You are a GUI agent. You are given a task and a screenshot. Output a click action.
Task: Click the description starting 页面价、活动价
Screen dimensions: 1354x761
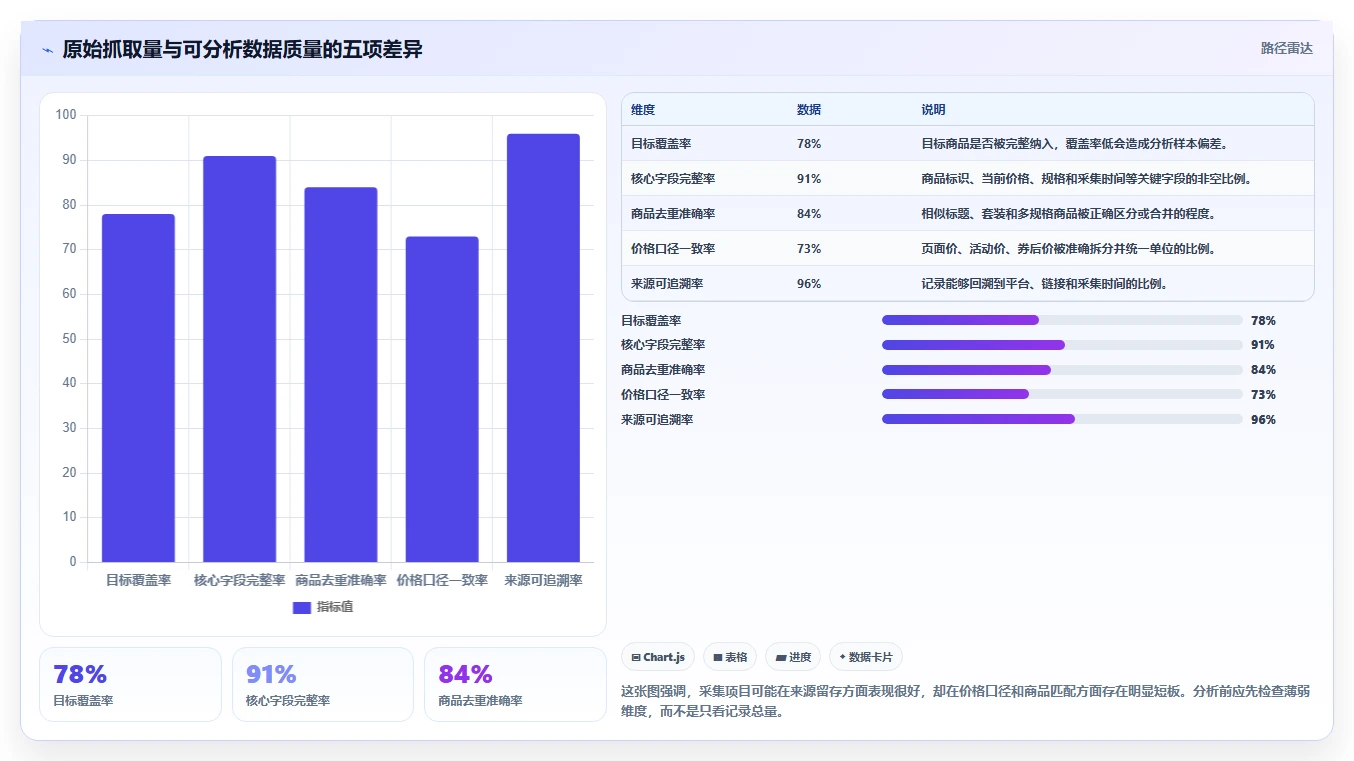pyautogui.click(x=1068, y=249)
